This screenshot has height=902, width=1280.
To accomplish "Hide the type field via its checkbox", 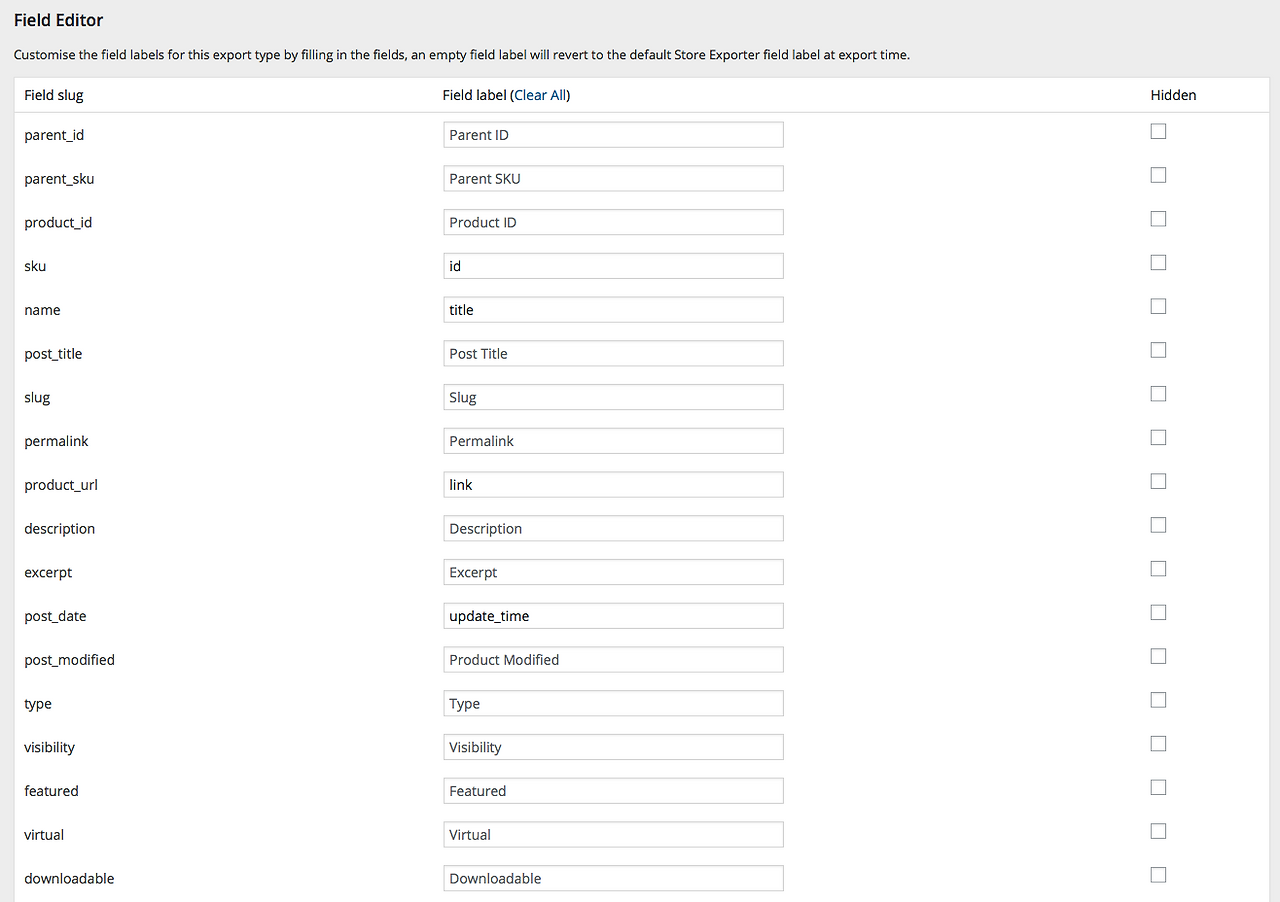I will [x=1158, y=700].
